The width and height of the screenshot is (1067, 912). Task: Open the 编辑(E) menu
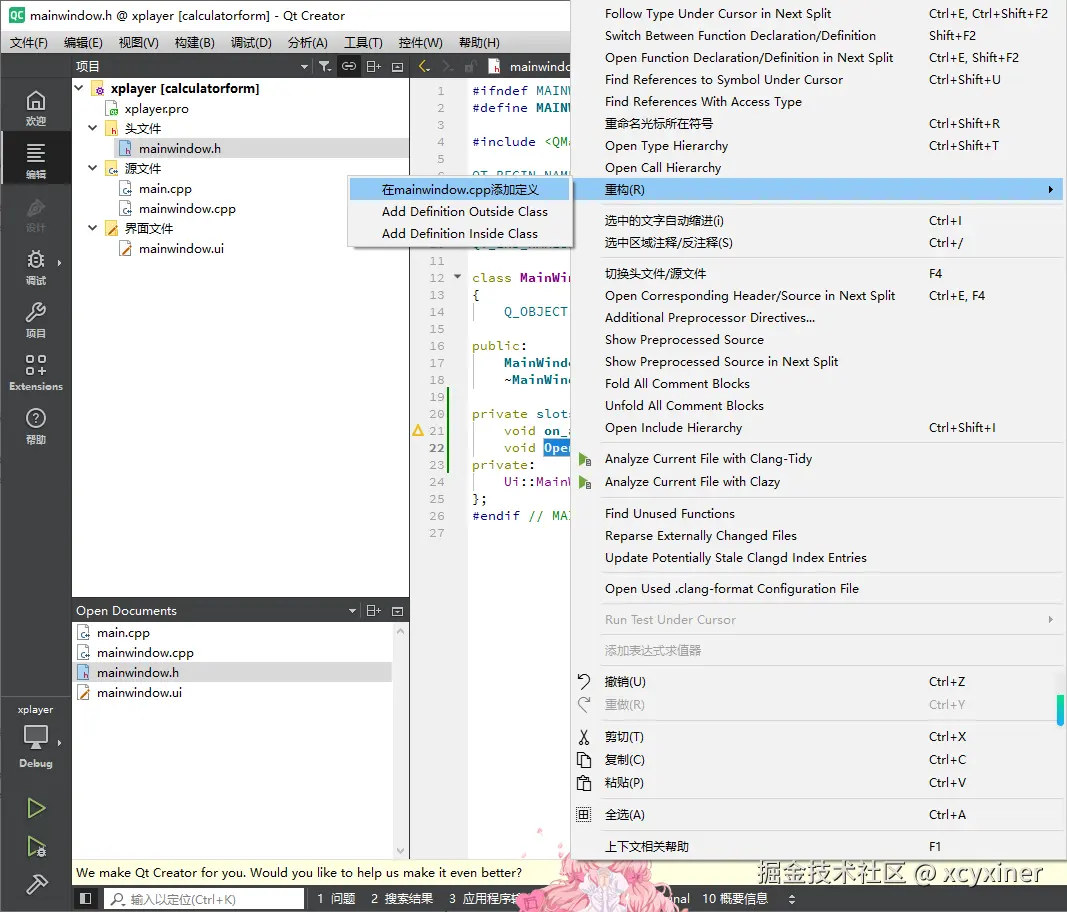(x=83, y=42)
